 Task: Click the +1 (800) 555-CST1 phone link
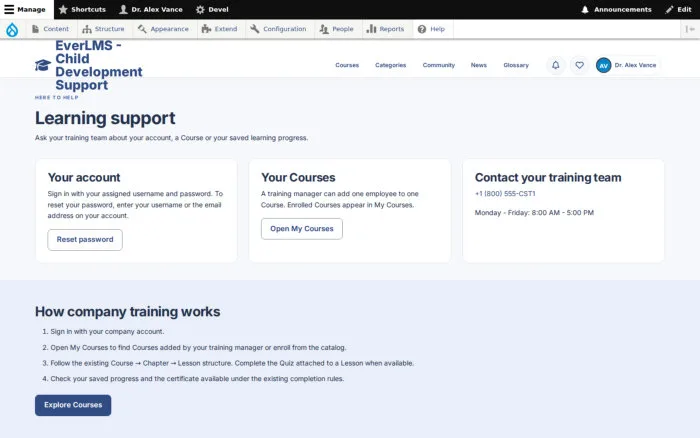(x=505, y=194)
